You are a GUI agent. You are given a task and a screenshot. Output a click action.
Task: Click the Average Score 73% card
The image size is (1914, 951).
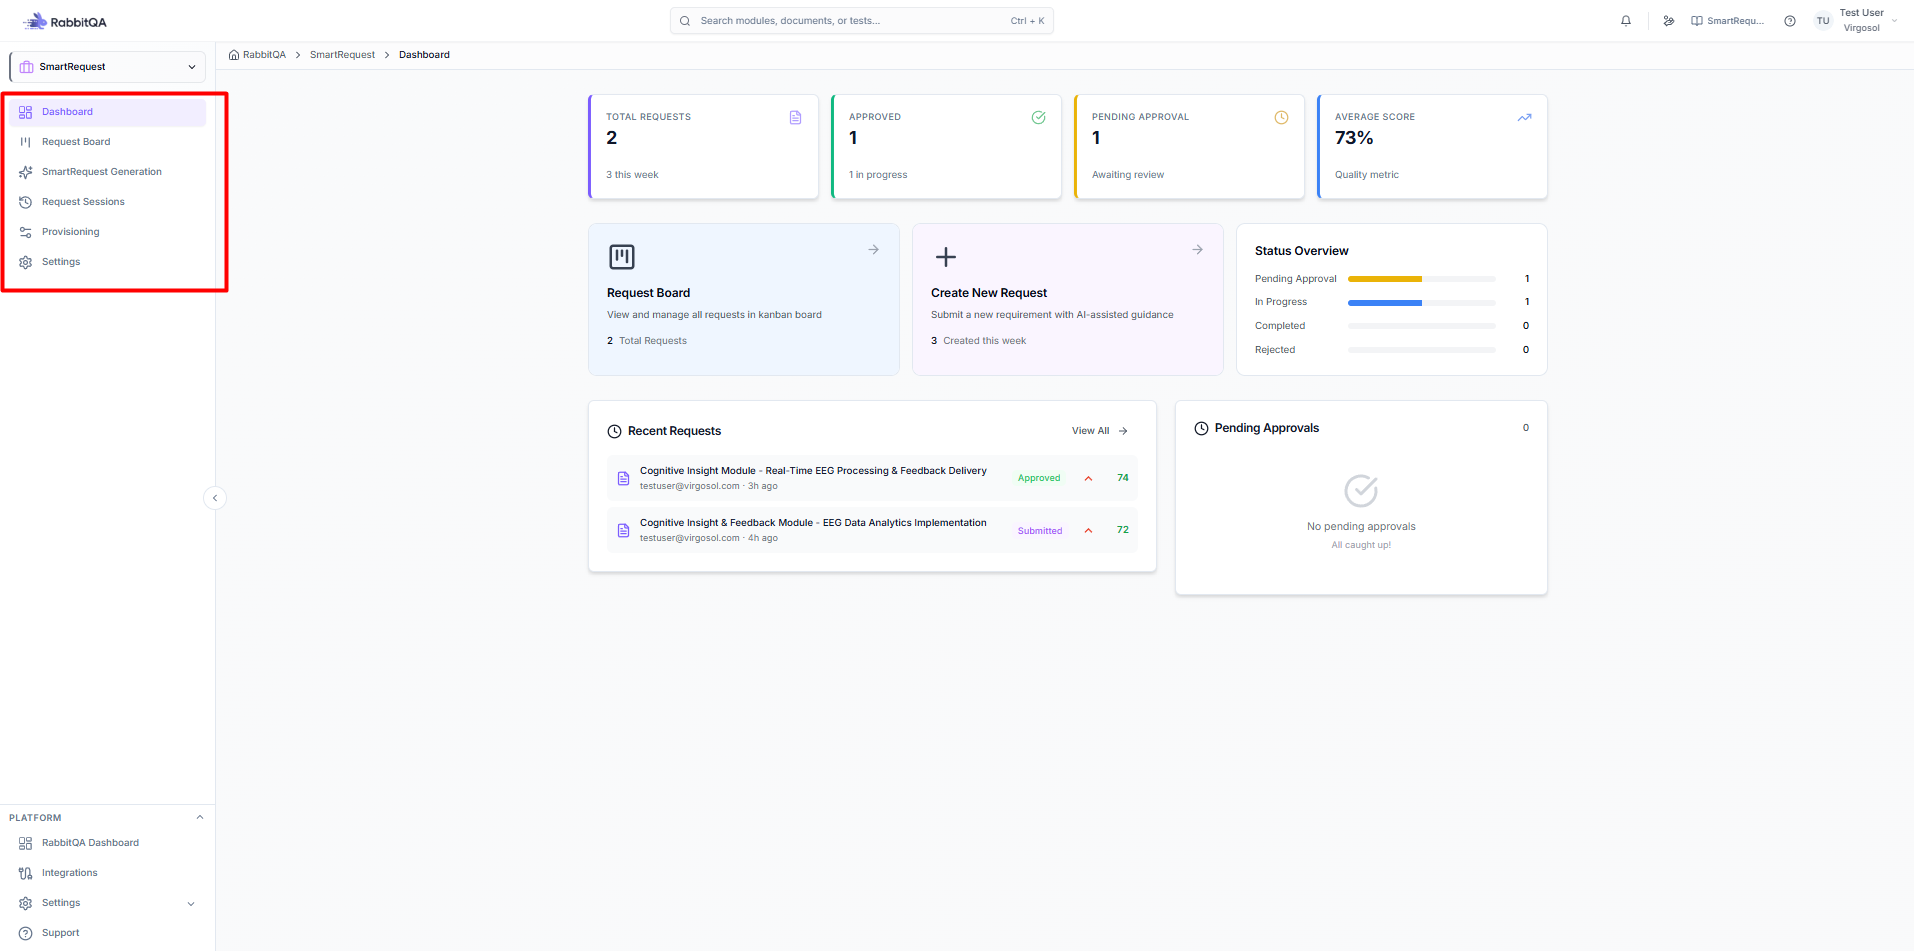pyautogui.click(x=1433, y=147)
